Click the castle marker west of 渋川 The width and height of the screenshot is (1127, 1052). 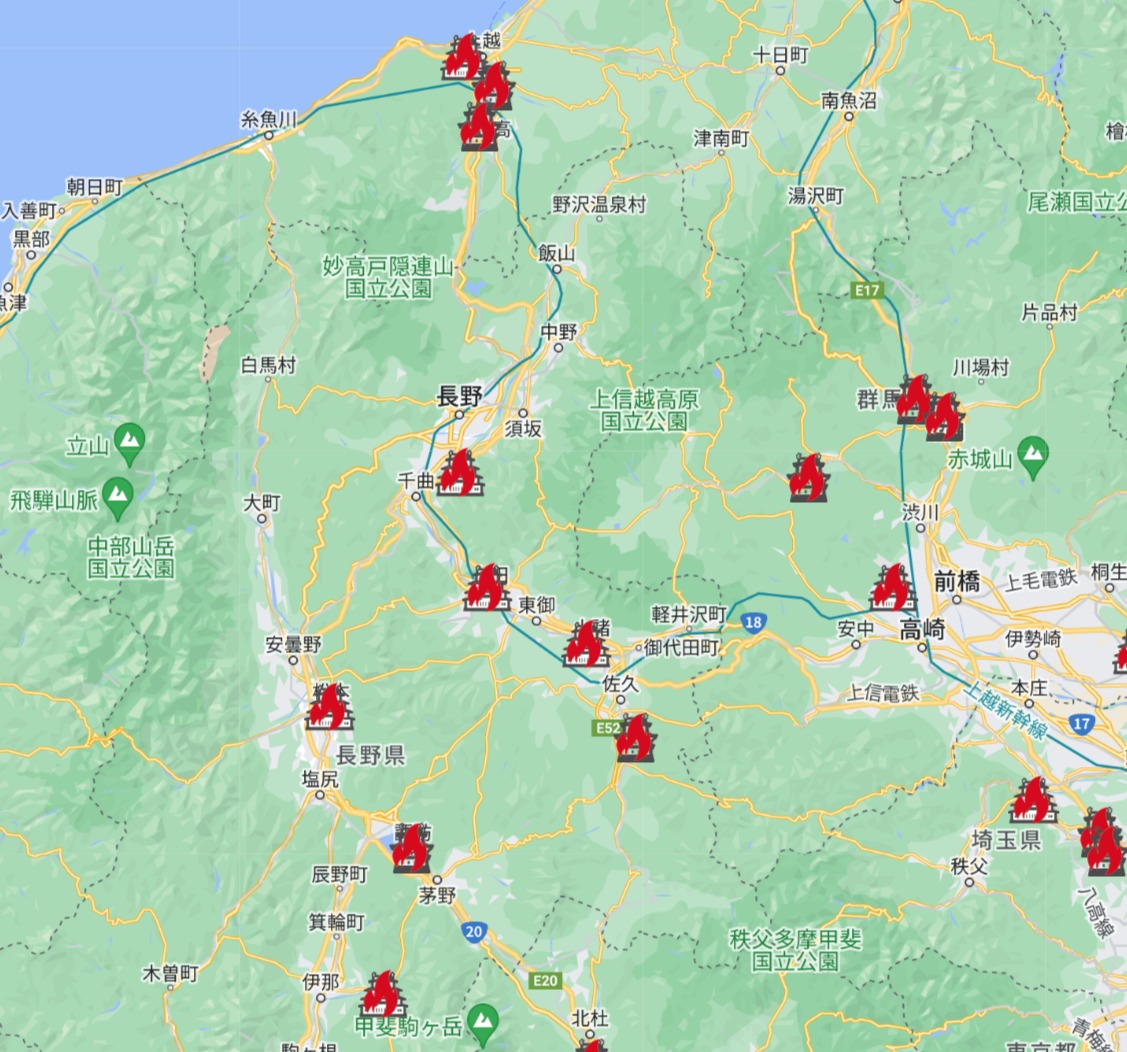pos(808,478)
